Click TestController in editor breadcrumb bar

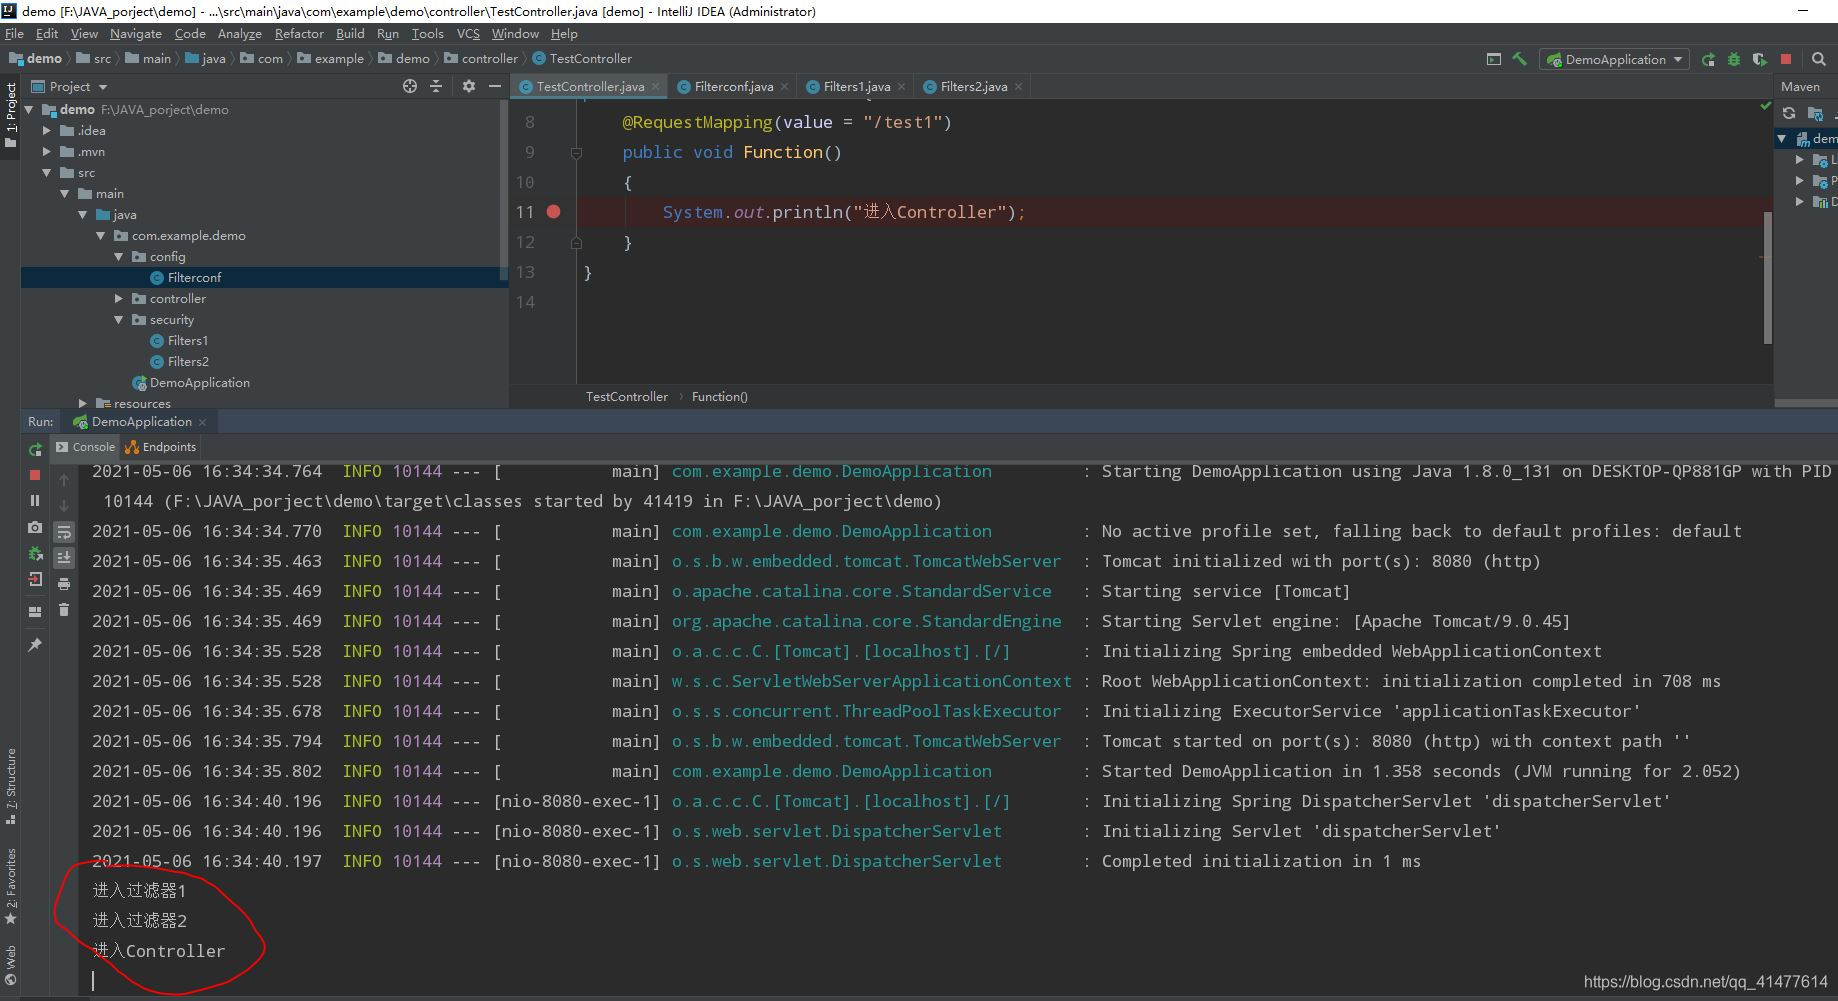[626, 397]
